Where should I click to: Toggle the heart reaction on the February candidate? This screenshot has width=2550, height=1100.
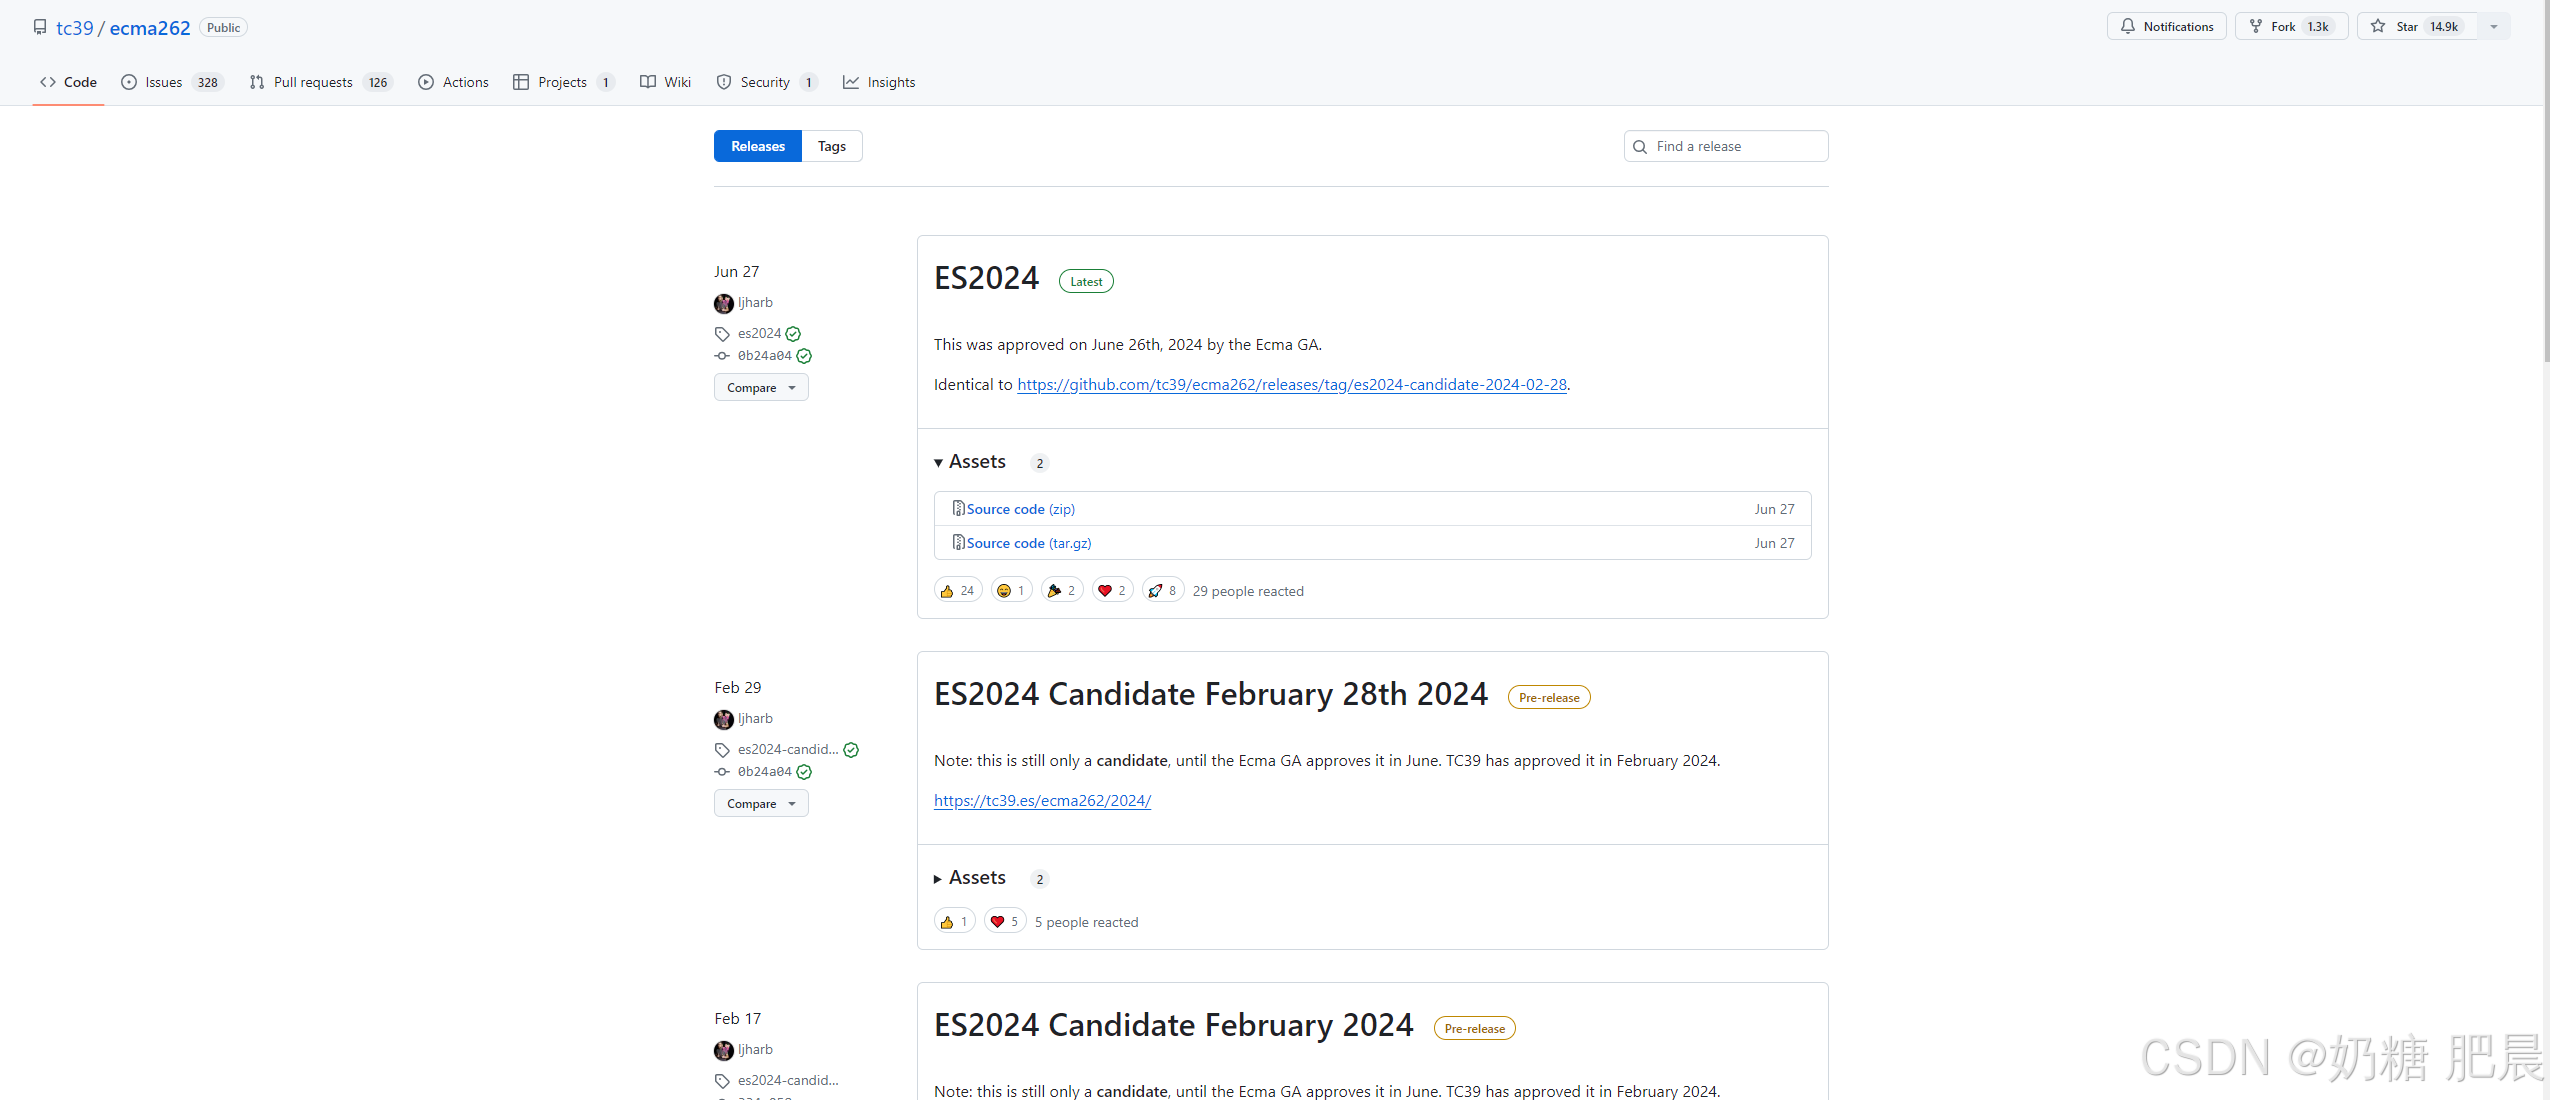pyautogui.click(x=1004, y=920)
